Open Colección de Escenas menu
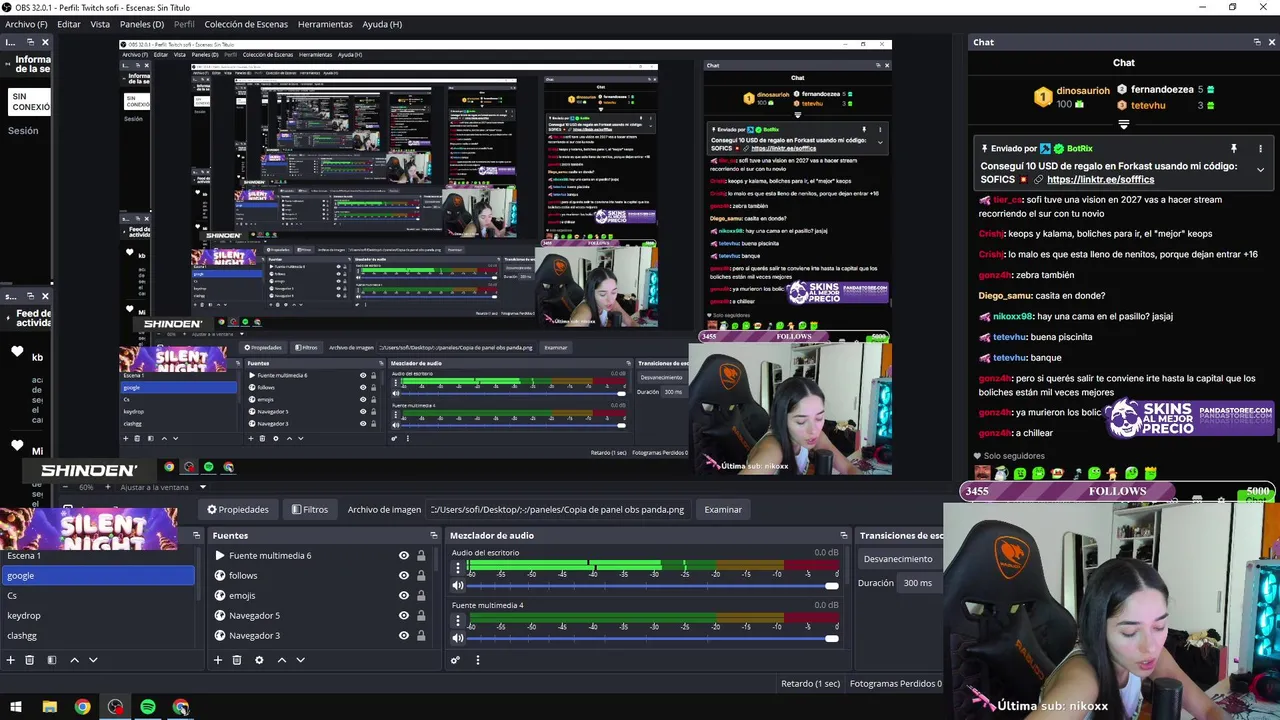This screenshot has height=720, width=1280. (x=246, y=24)
